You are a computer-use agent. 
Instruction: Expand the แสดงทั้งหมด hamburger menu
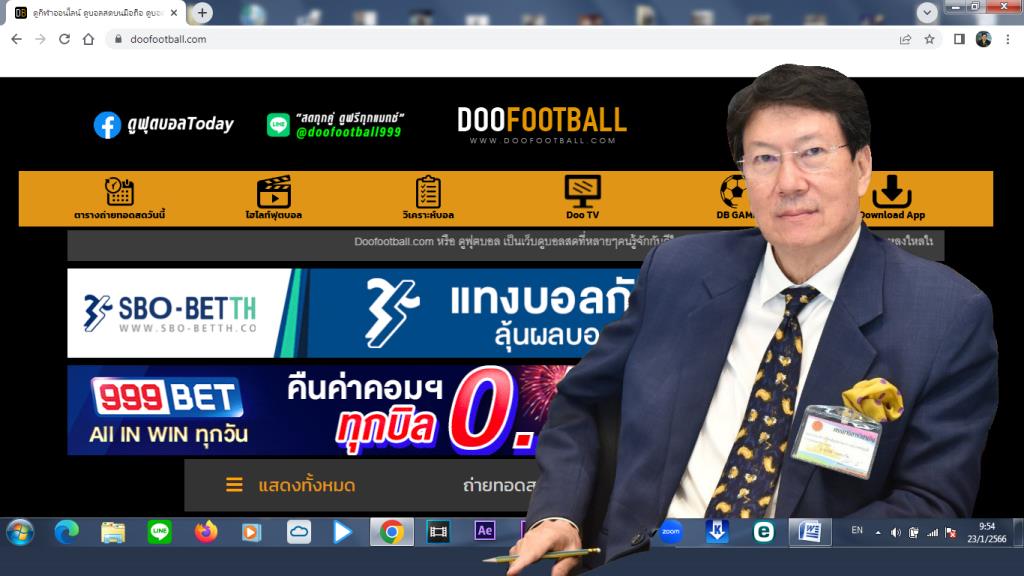click(x=232, y=485)
